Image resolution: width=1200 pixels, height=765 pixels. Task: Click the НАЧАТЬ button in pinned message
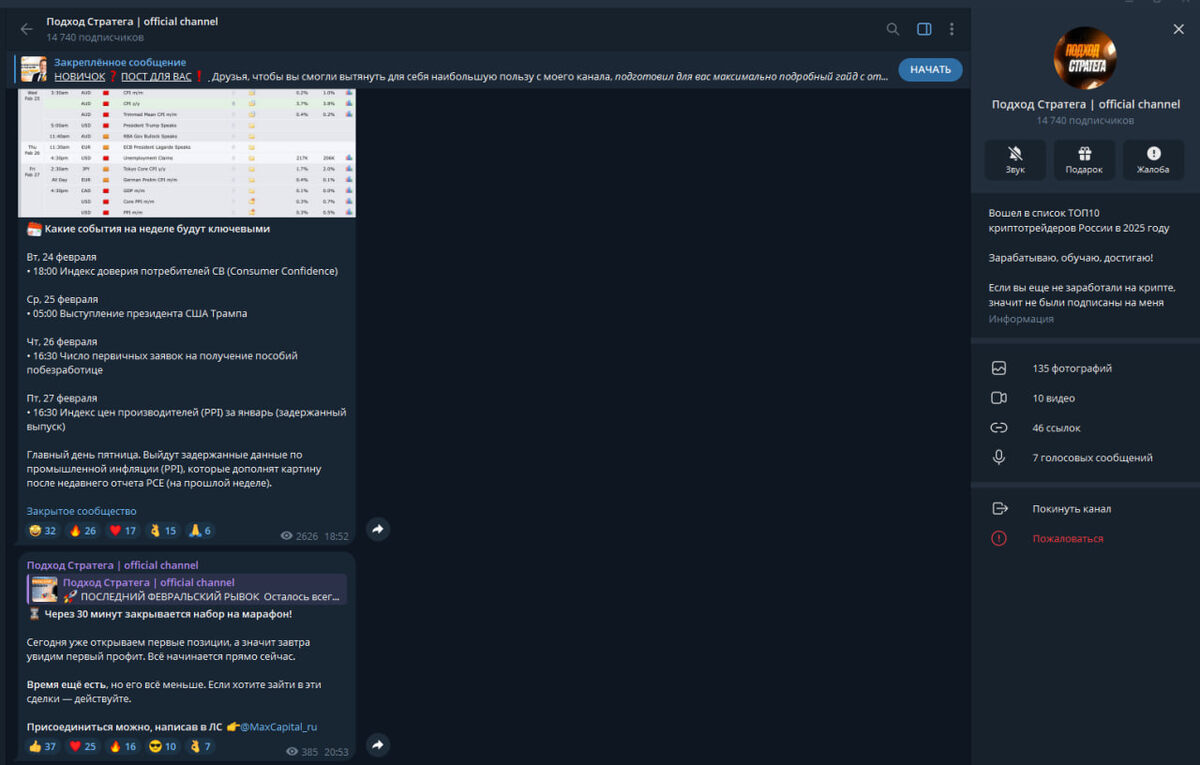click(930, 70)
